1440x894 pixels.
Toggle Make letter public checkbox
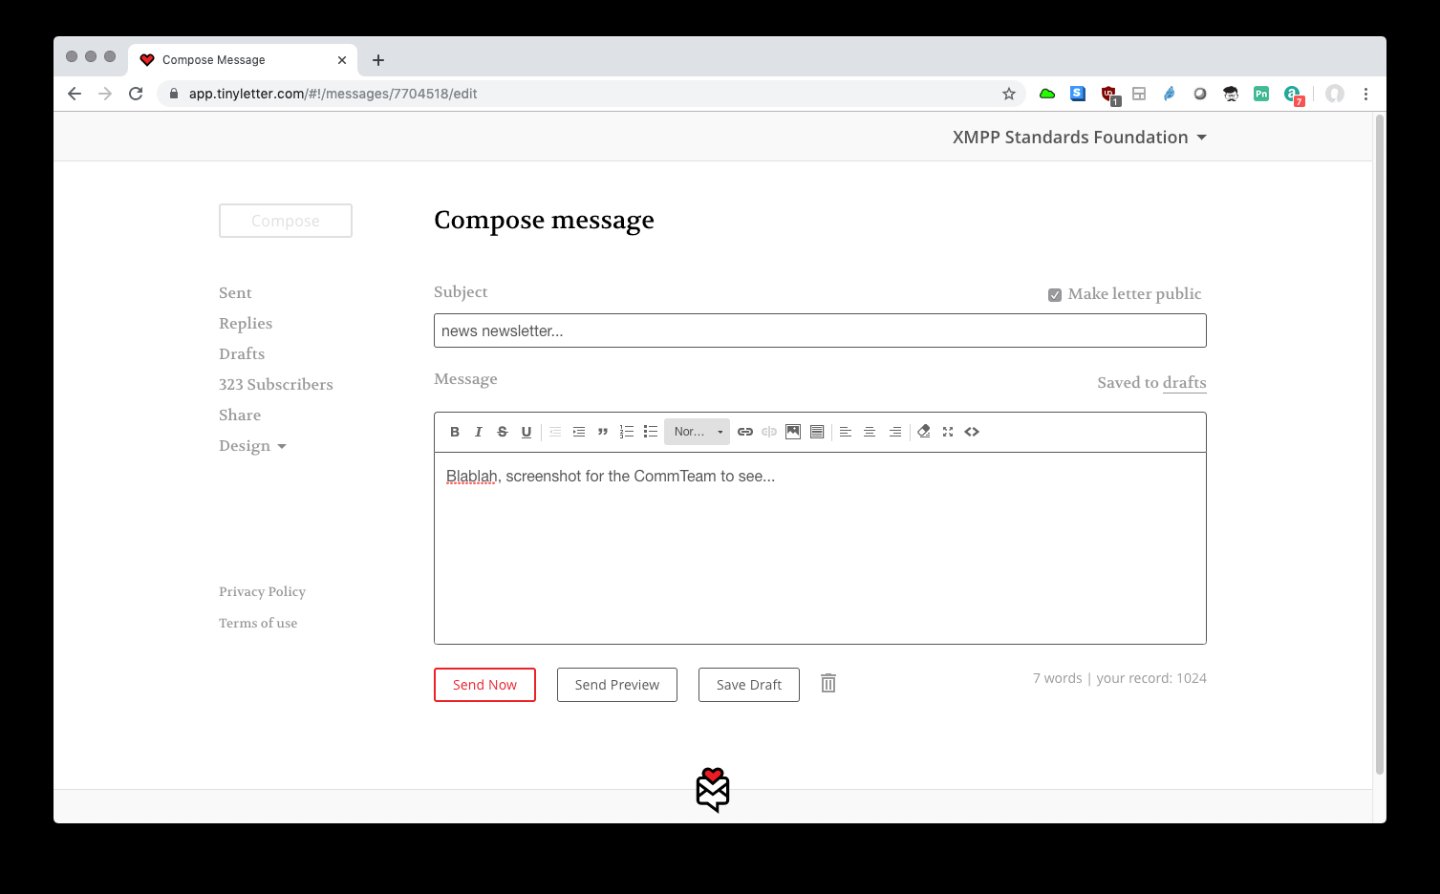point(1054,295)
